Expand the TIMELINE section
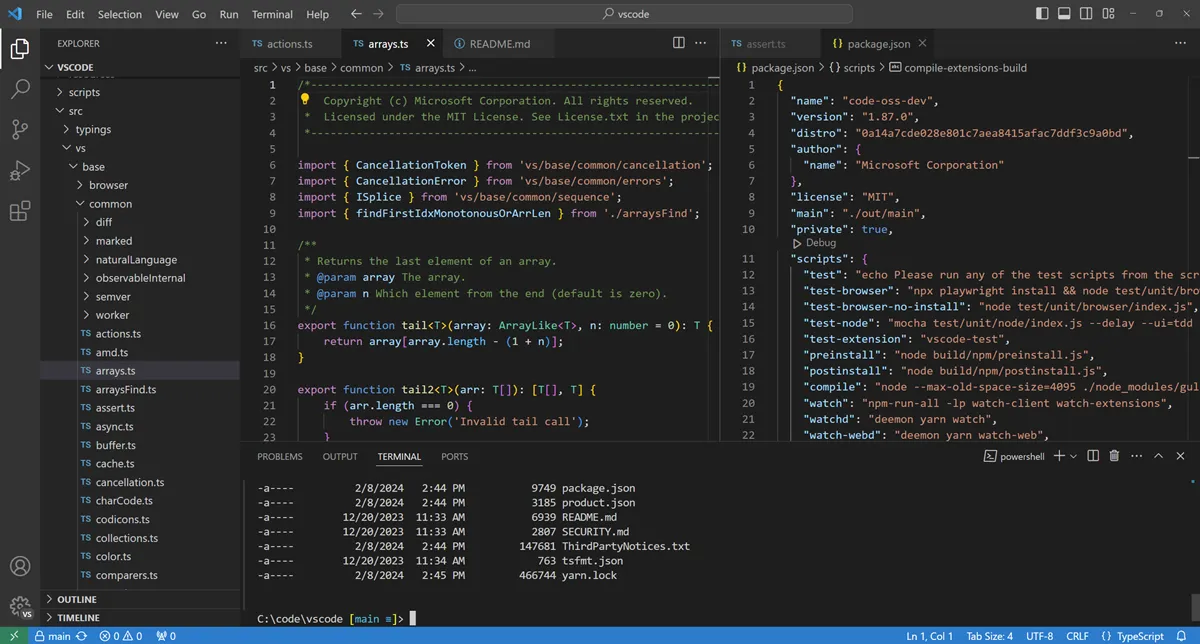 tap(140, 618)
